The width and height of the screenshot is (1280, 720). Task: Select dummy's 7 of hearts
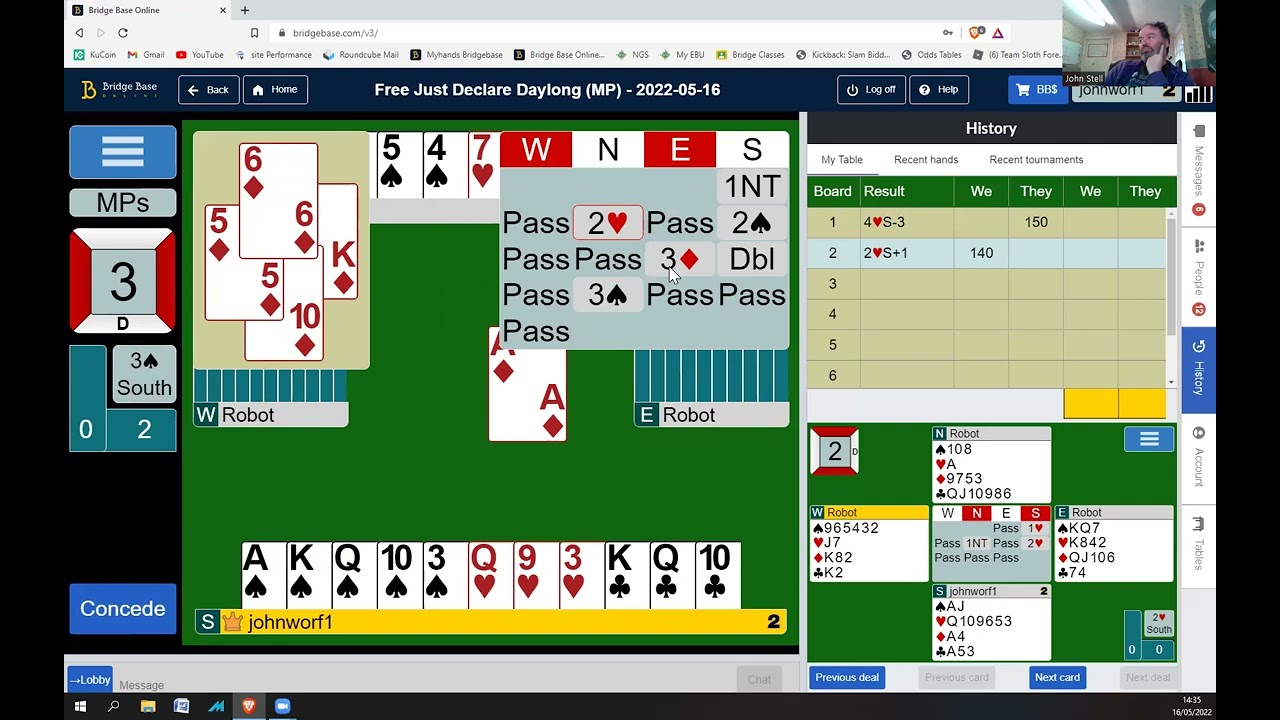point(484,165)
